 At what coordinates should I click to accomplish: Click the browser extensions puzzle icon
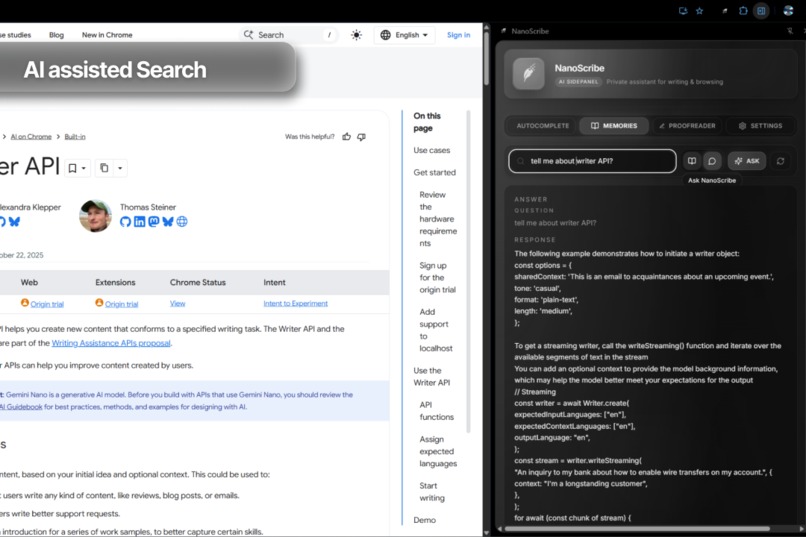(743, 11)
